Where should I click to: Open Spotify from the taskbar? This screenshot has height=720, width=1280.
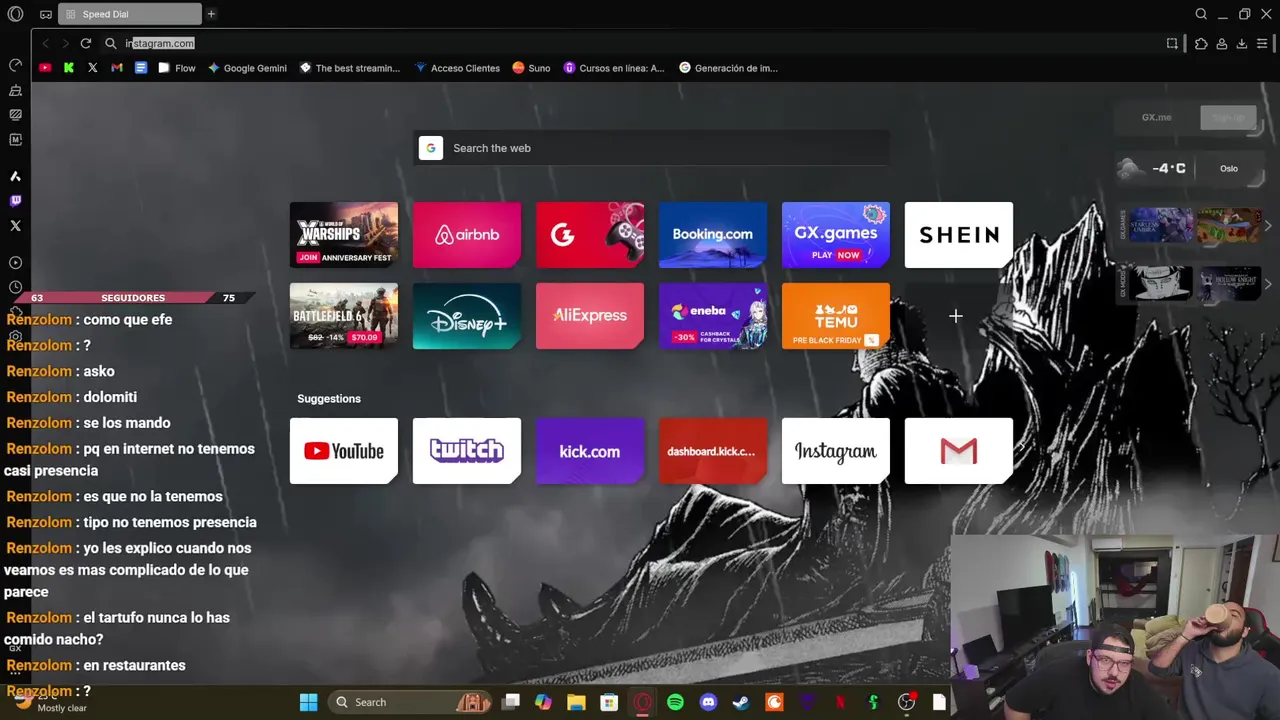pyautogui.click(x=675, y=702)
